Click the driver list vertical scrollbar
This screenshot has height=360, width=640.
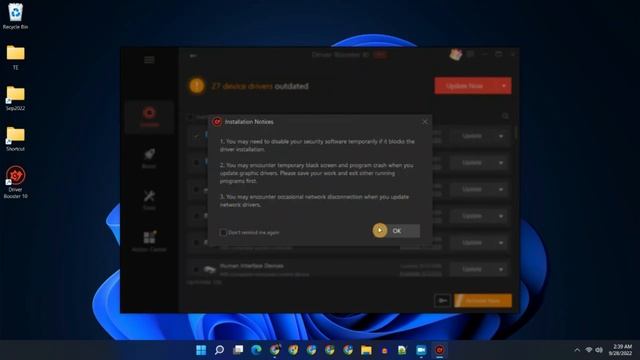516,133
